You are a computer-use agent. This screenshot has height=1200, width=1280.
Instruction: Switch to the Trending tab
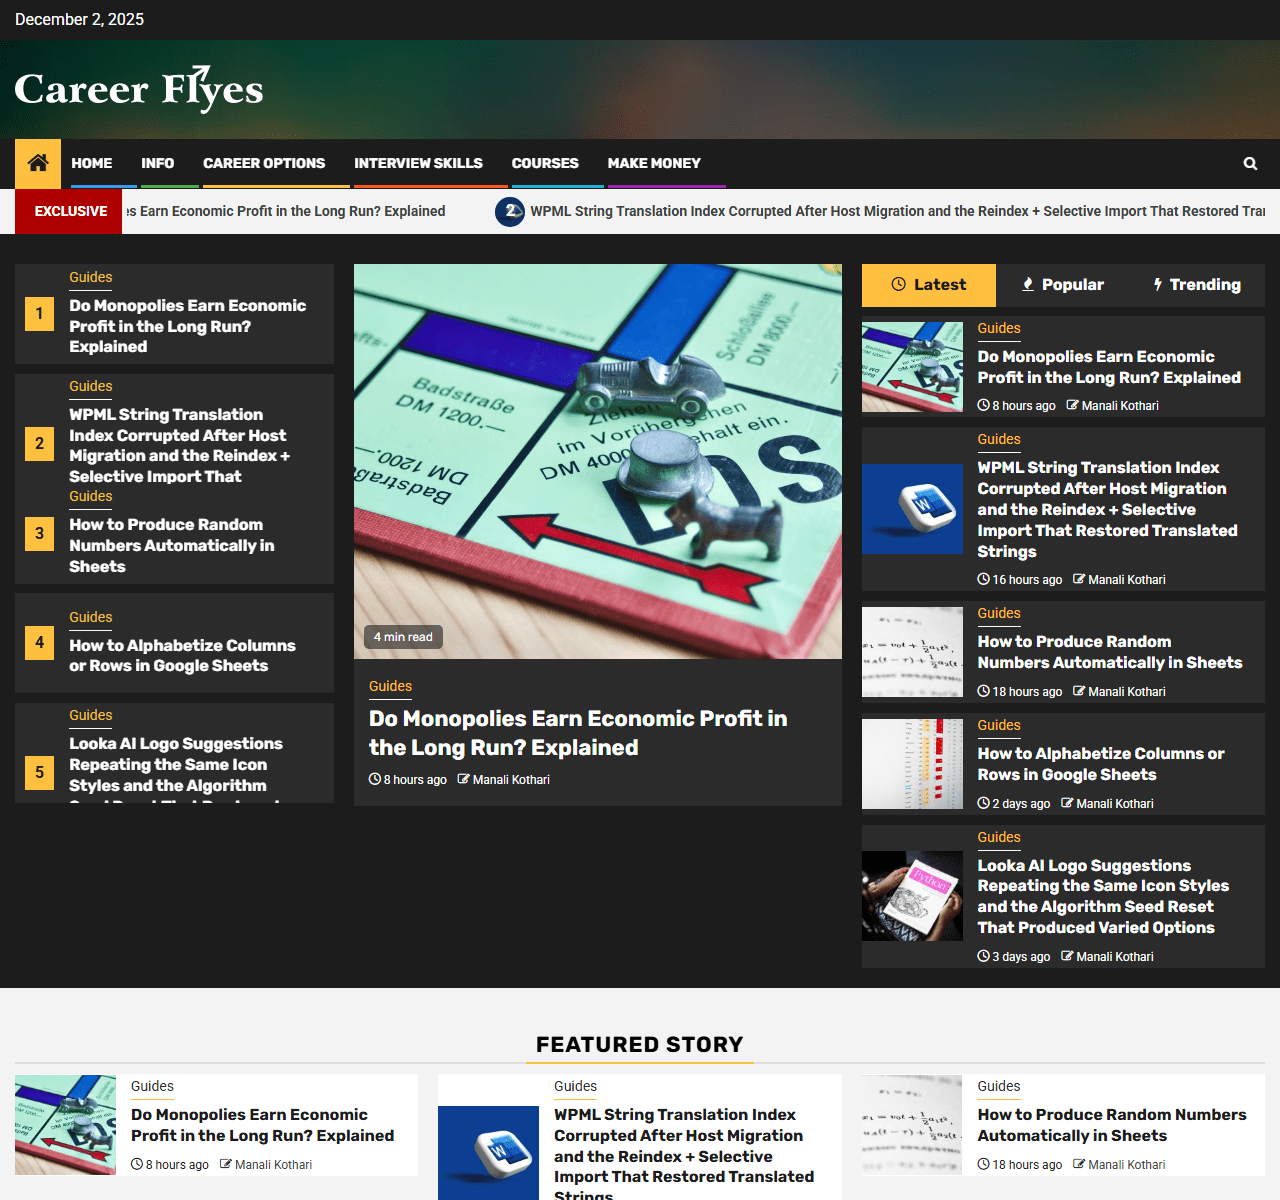coord(1197,285)
